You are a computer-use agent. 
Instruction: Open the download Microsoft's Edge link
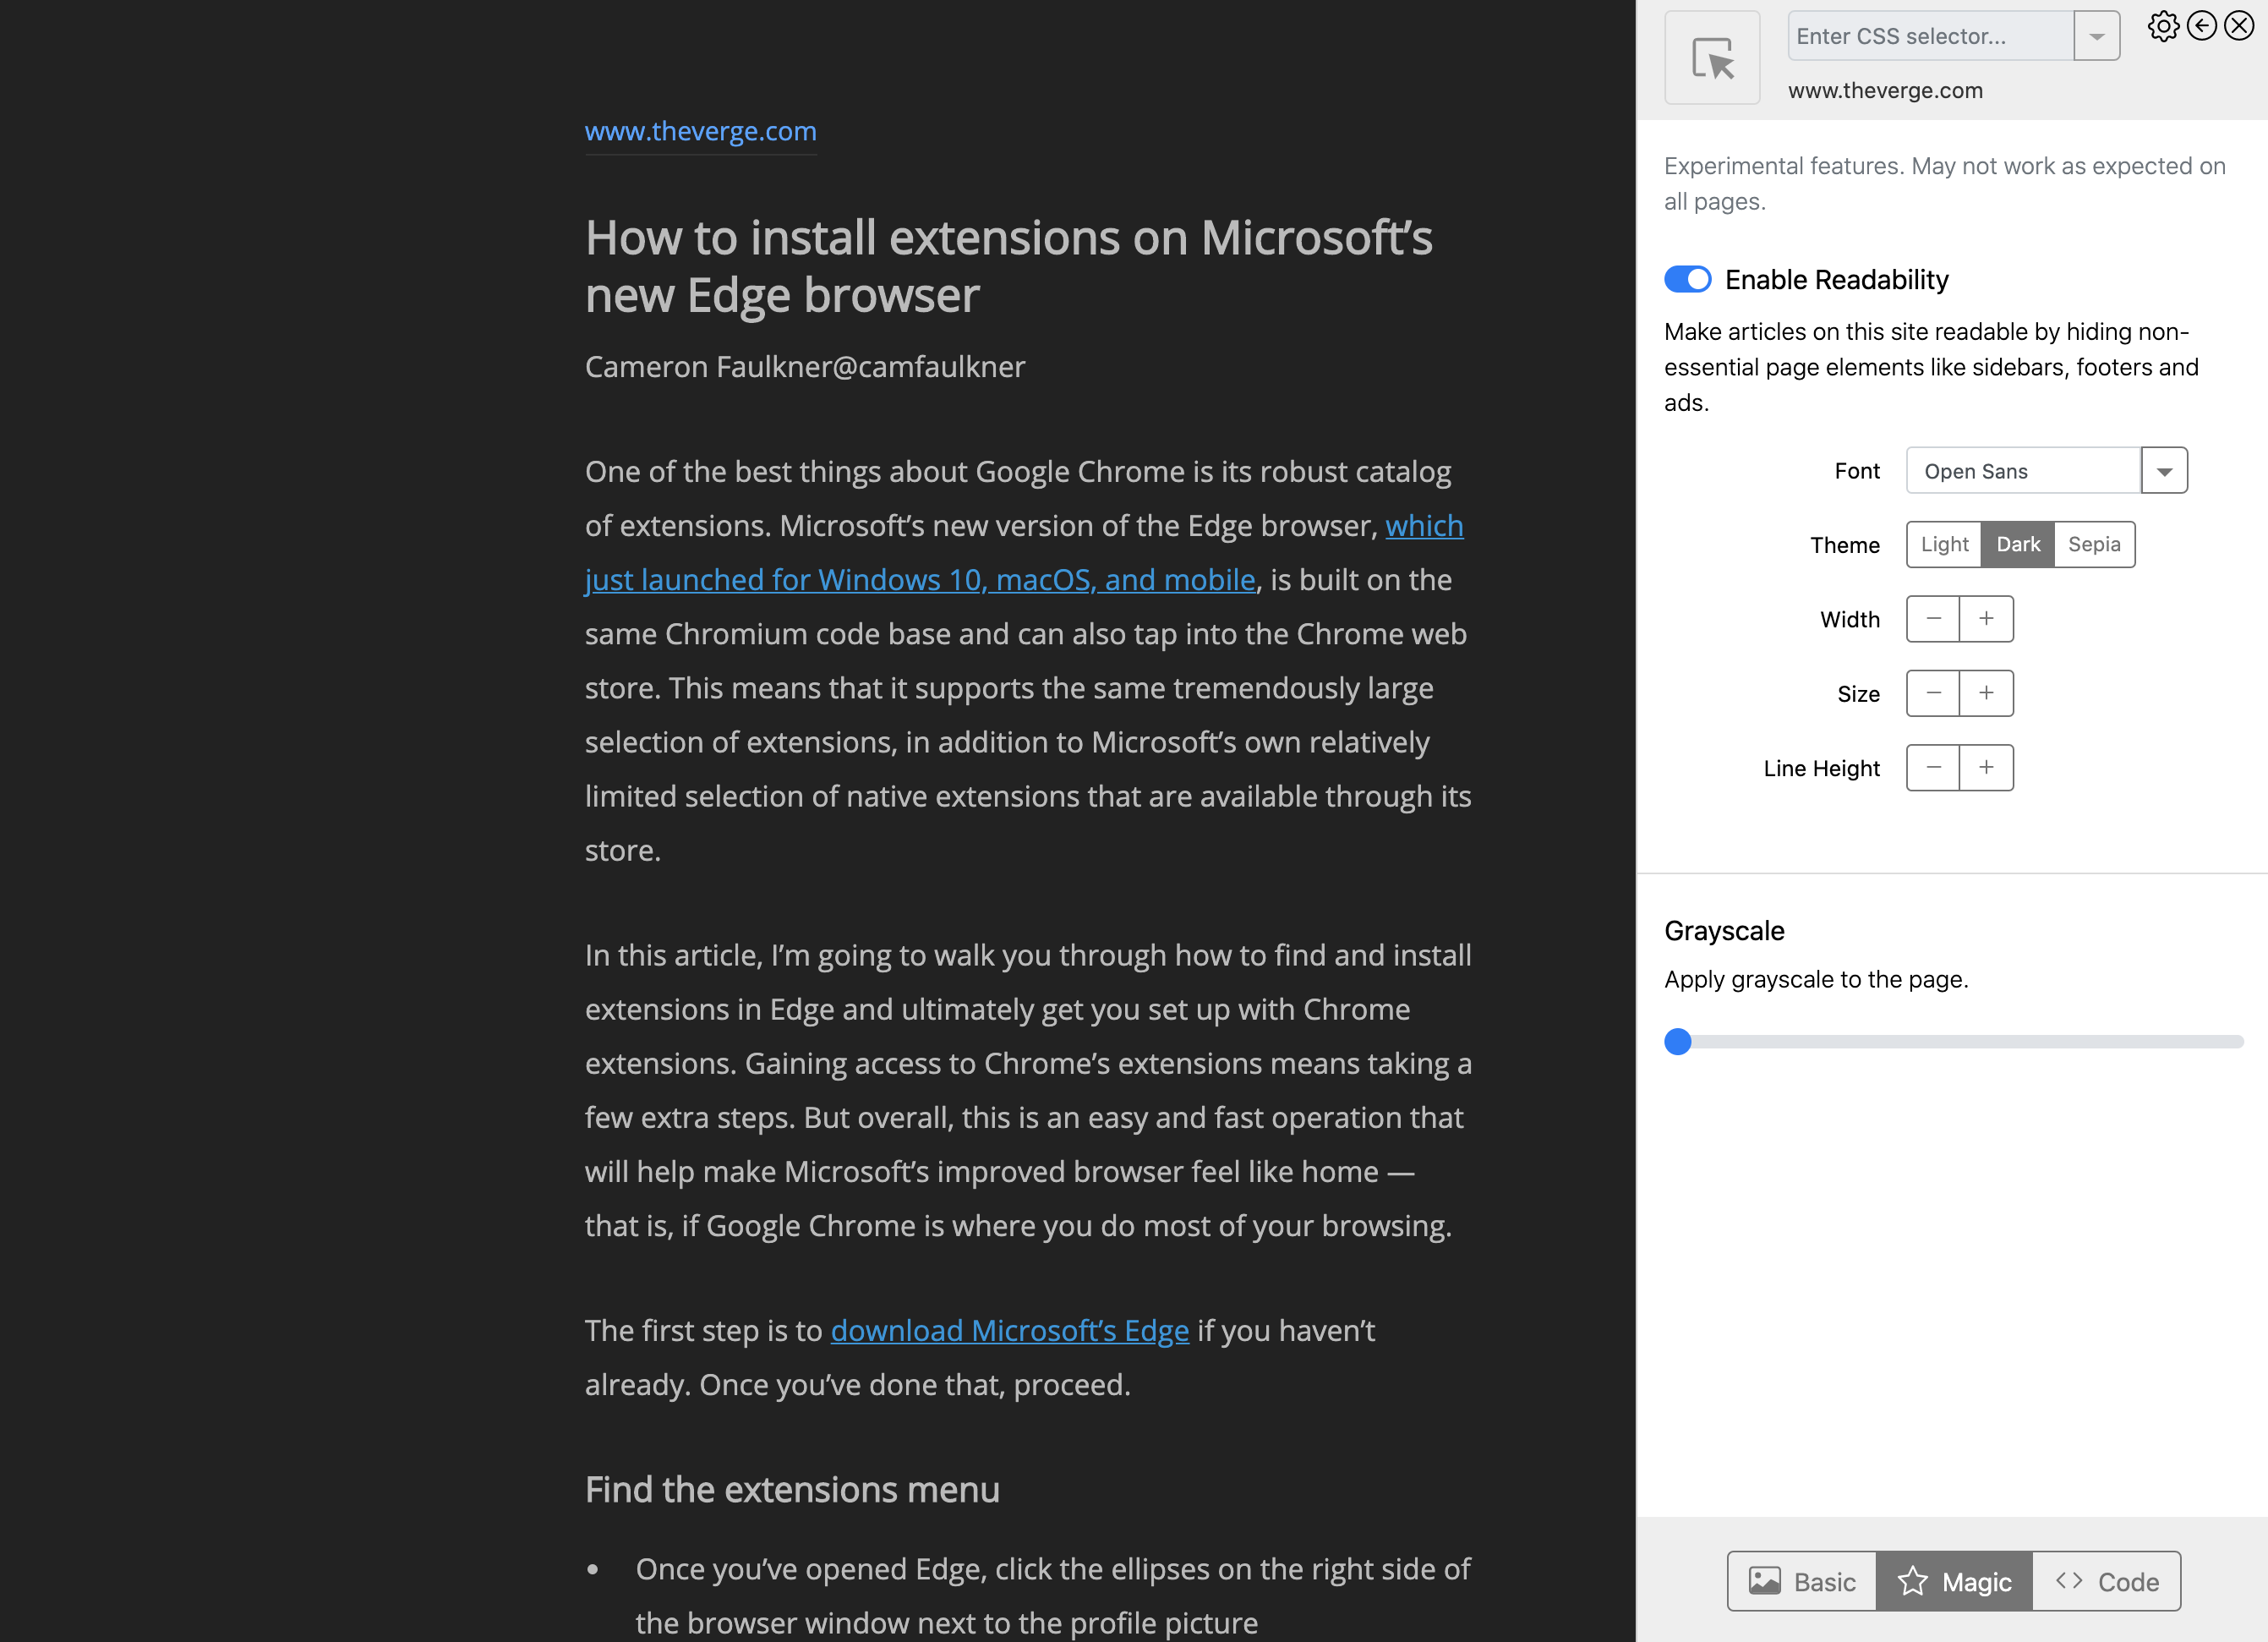point(1009,1330)
